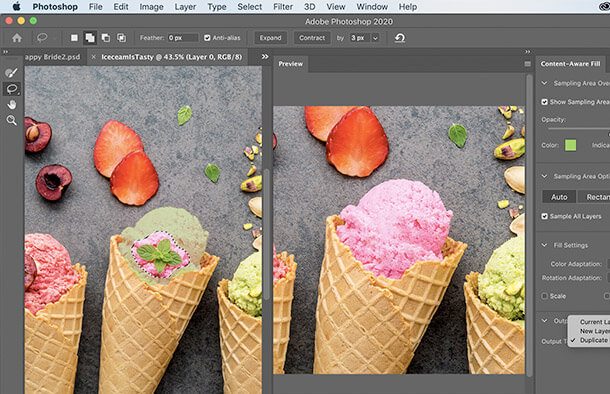Open the File menu
Viewport: 610px width, 394px height.
tap(96, 7)
